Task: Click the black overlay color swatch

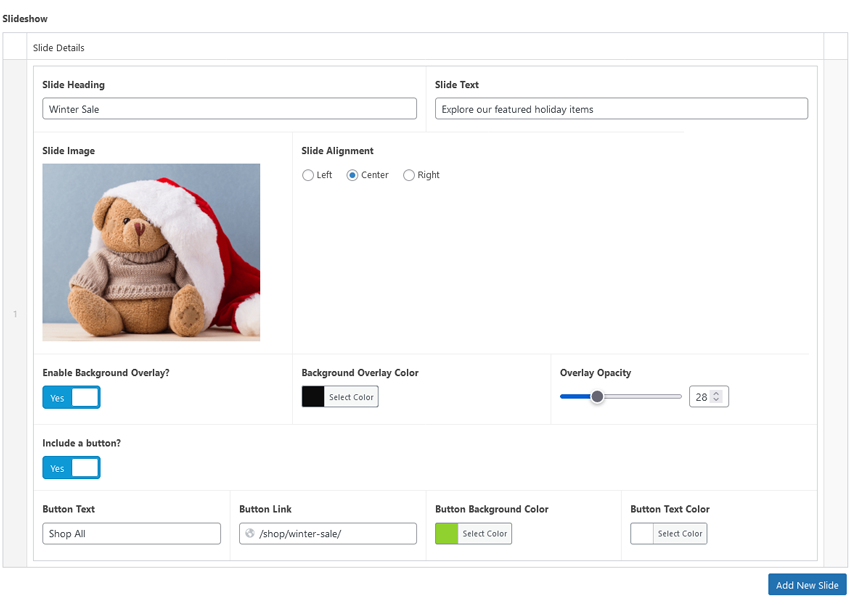Action: (312, 396)
